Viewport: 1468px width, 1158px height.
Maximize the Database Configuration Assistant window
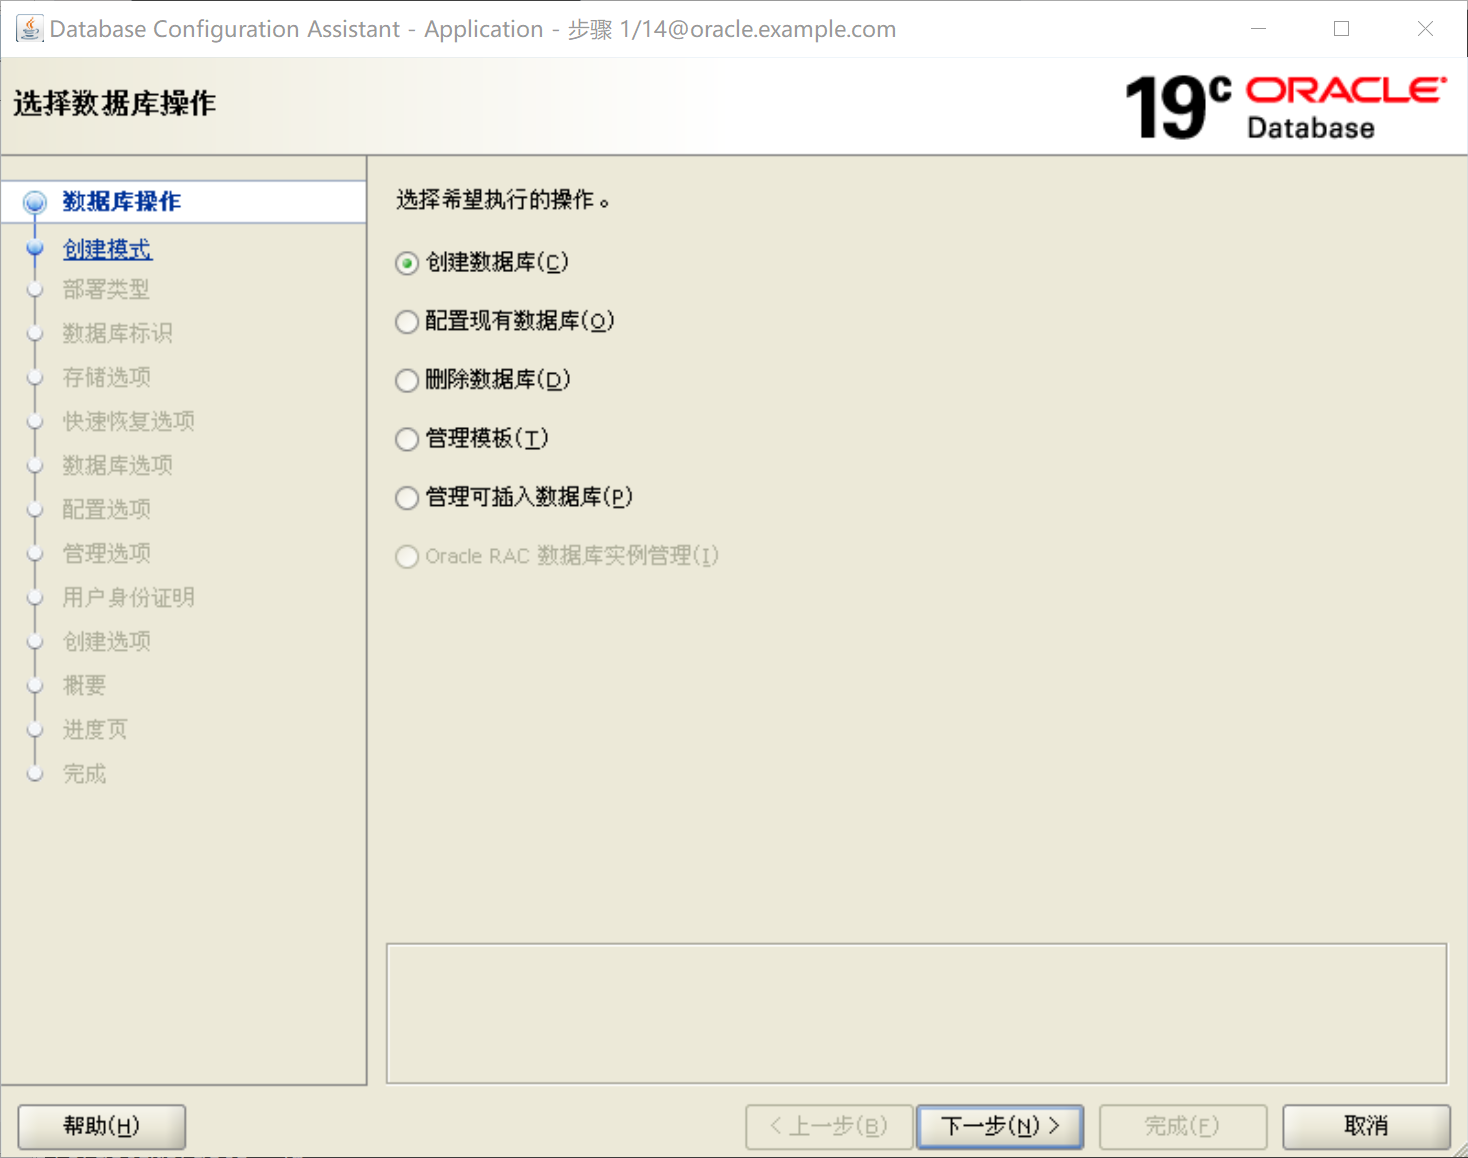[x=1342, y=29]
